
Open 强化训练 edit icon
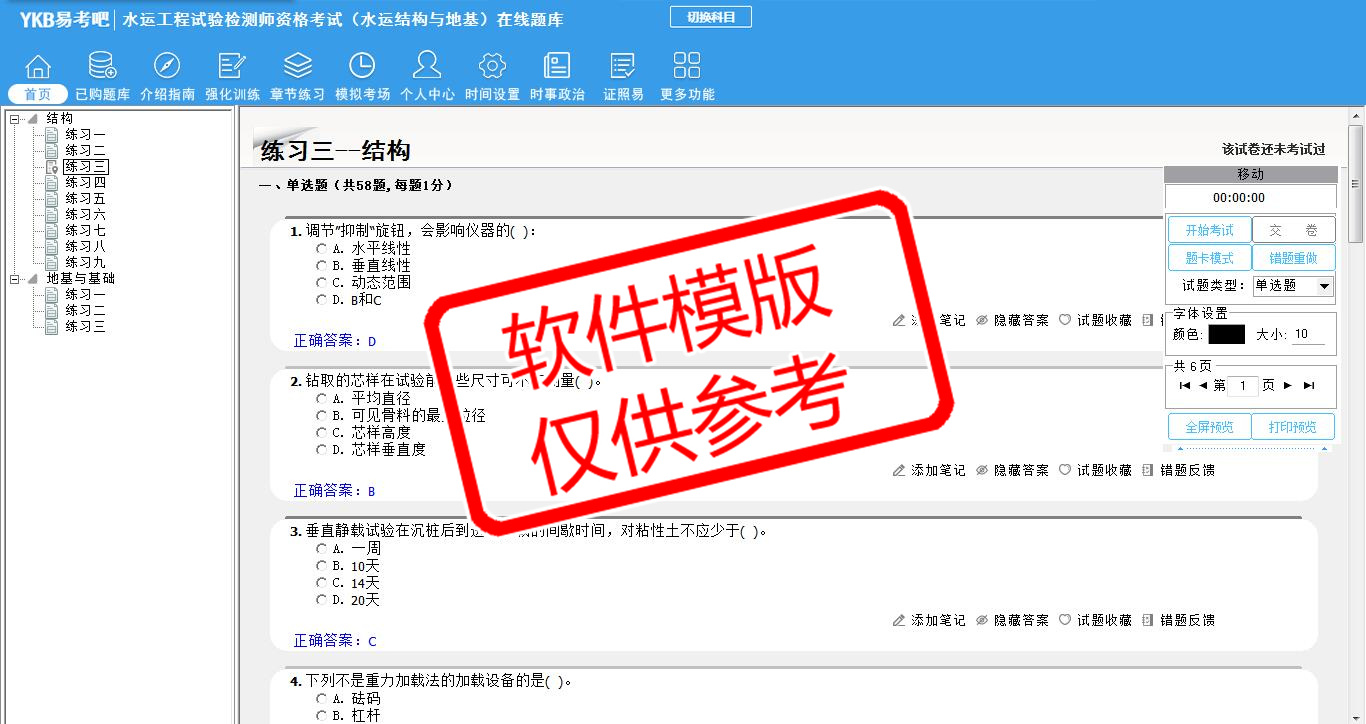232,67
